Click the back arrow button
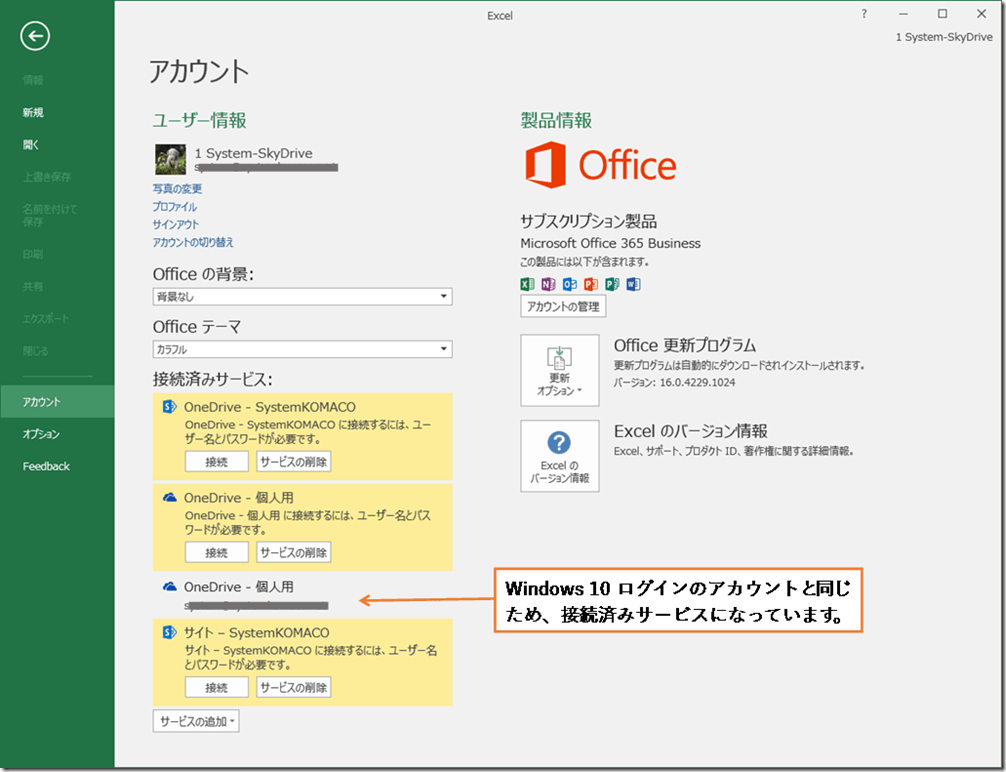 point(34,36)
